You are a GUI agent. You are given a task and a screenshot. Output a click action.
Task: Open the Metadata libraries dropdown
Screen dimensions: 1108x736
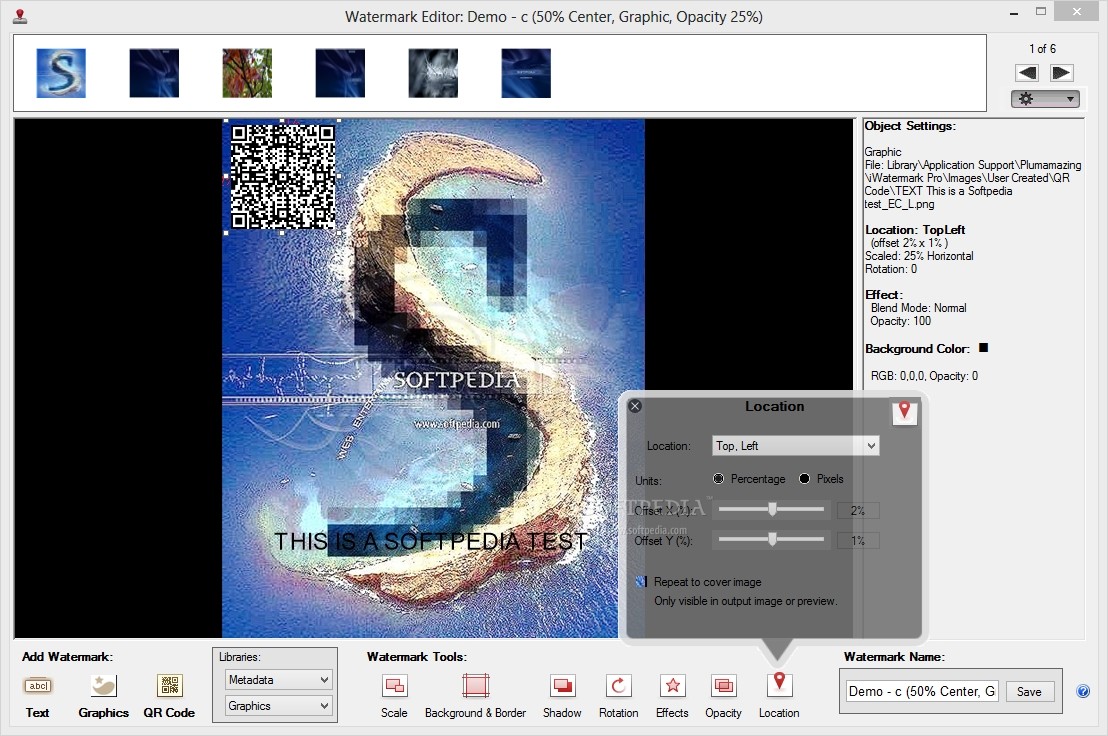(278, 679)
